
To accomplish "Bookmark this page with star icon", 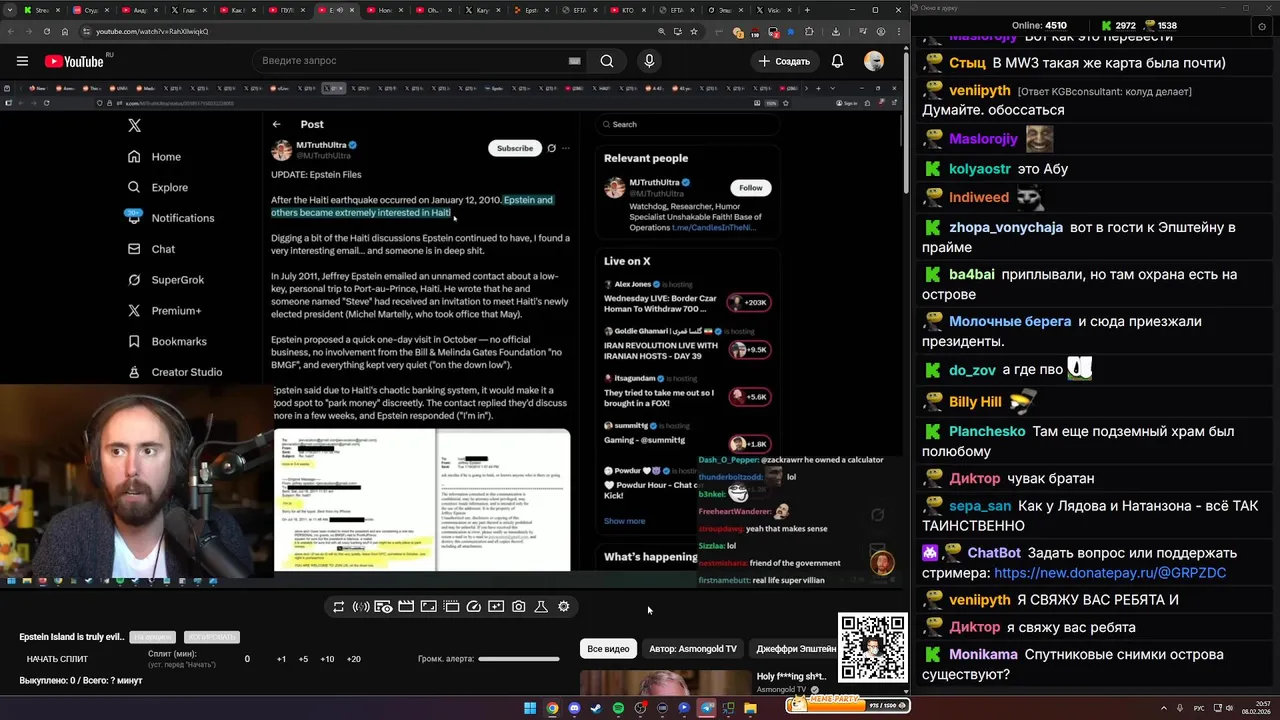I will click(x=694, y=31).
